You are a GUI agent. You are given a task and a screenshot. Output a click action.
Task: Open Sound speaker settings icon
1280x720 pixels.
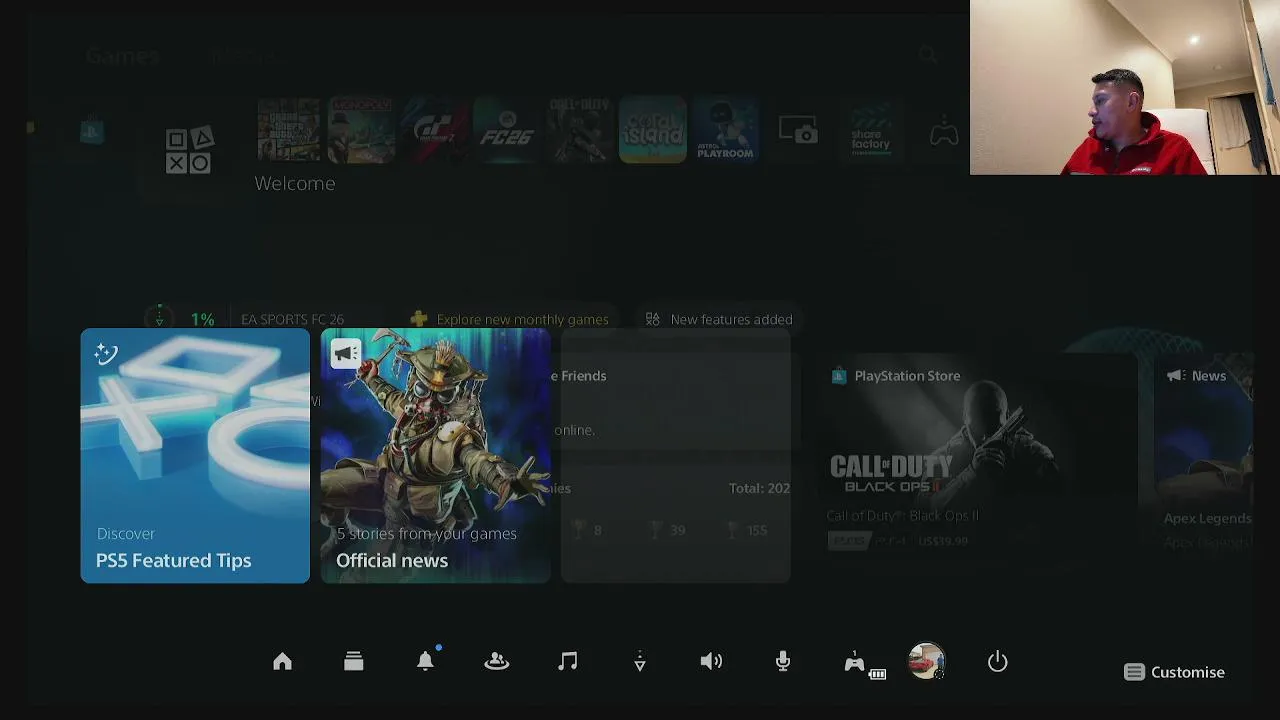coord(711,662)
